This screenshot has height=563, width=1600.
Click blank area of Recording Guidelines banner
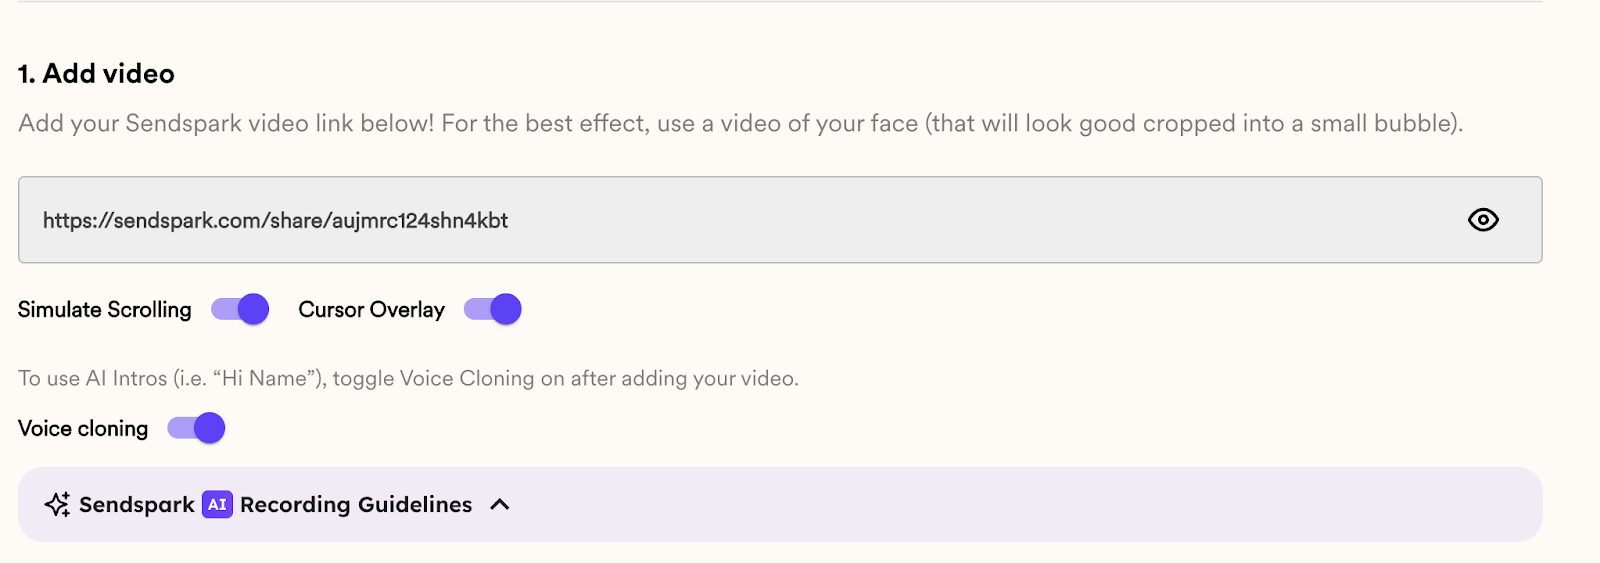point(1000,505)
